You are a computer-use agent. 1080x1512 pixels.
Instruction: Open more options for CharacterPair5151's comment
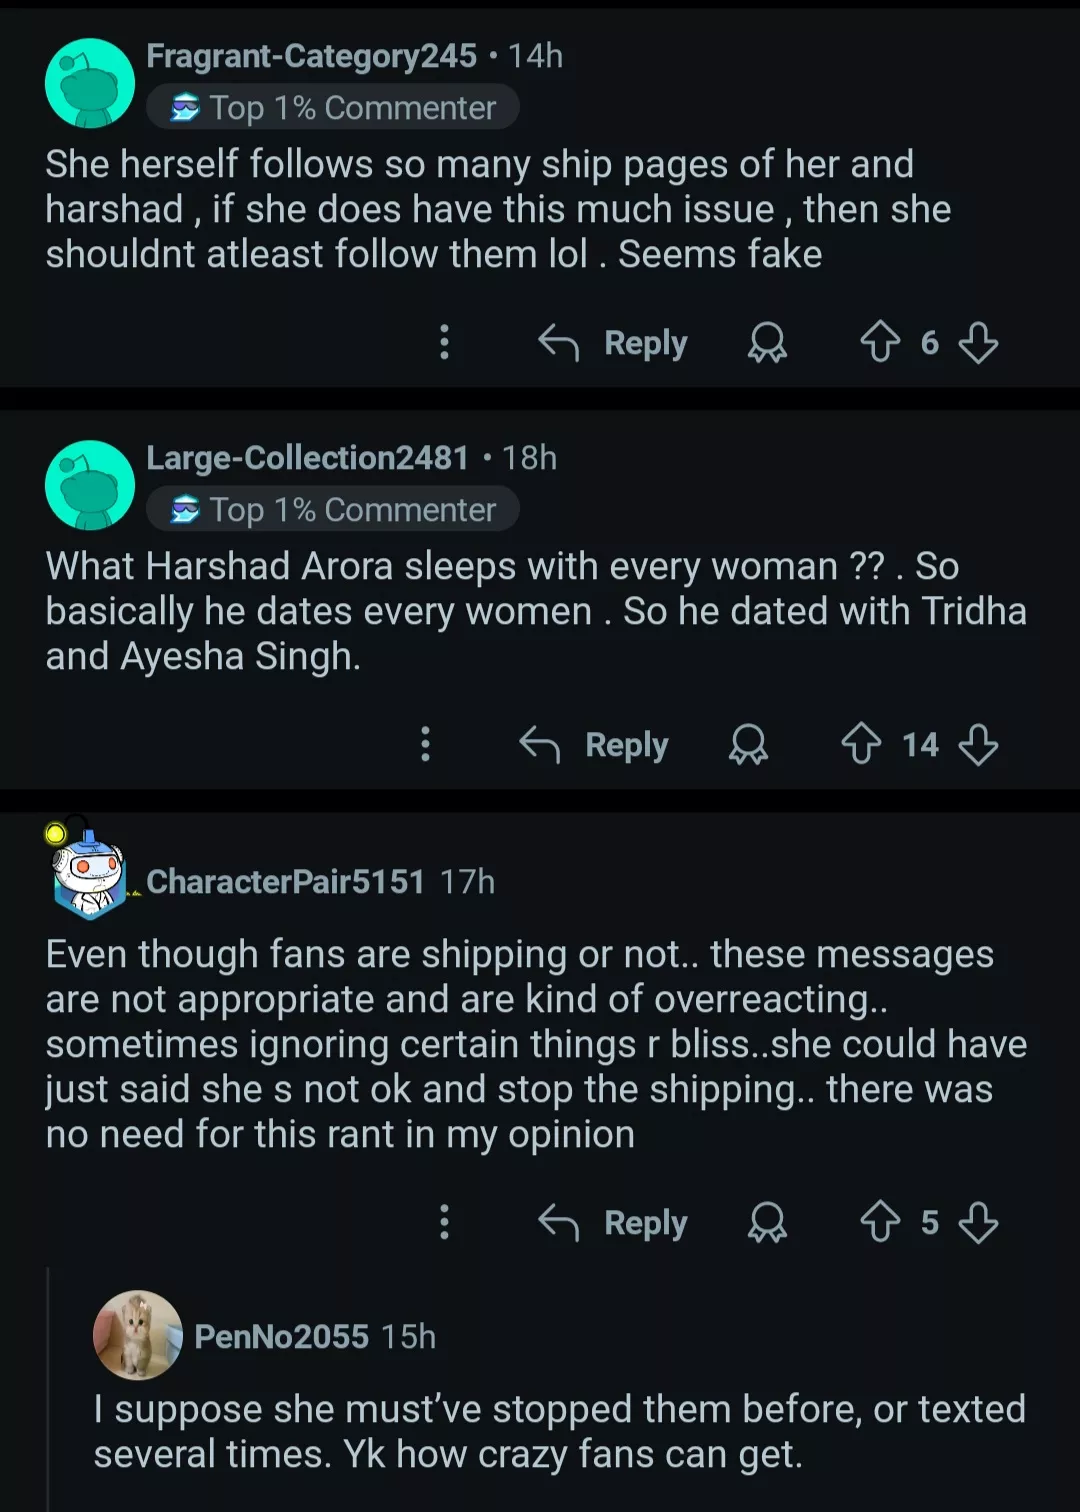pos(445,1222)
